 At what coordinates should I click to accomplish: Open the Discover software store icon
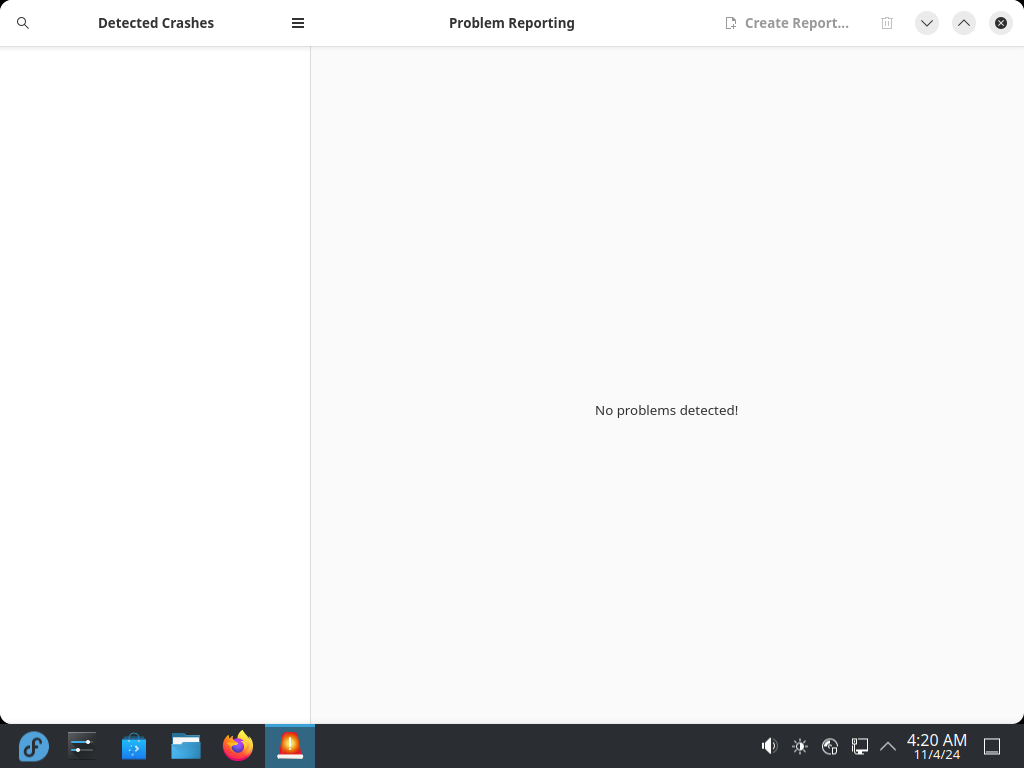(x=134, y=746)
